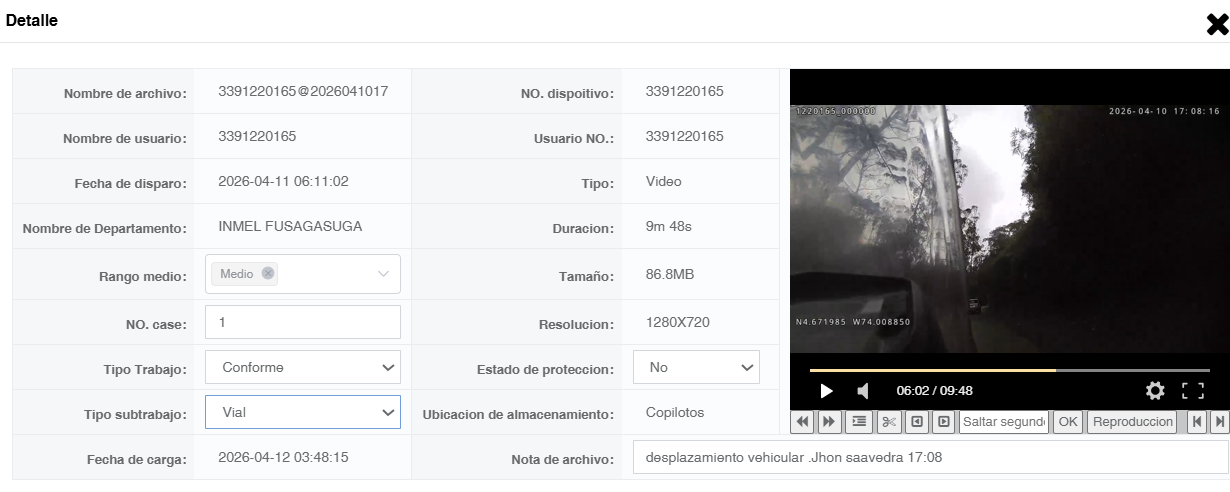
Task: Select the Usuario NO. value
Action: [685, 136]
